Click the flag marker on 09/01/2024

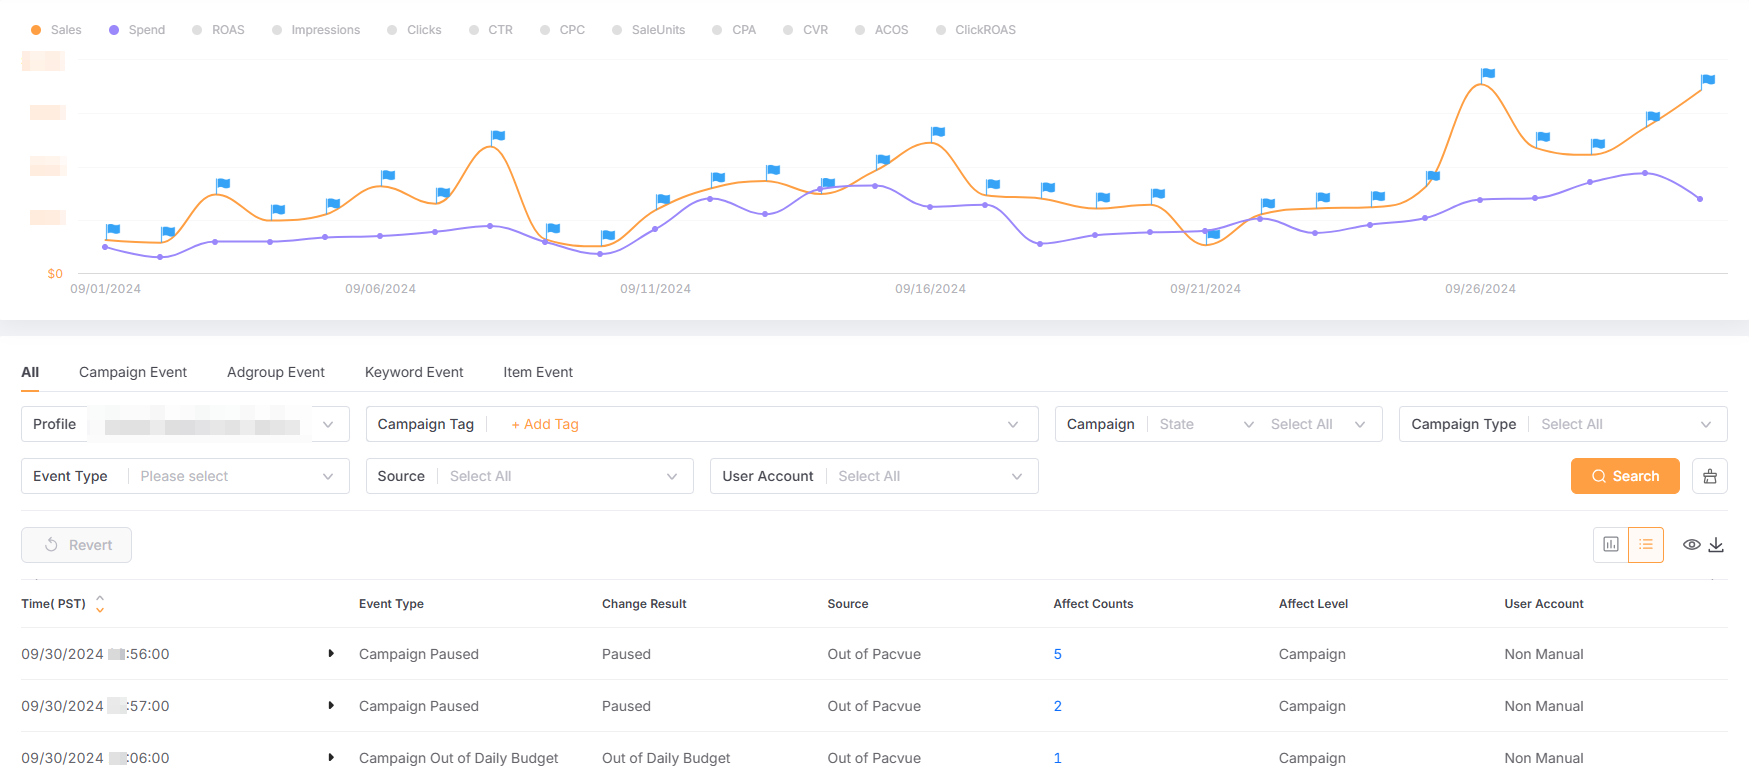pyautogui.click(x=113, y=230)
